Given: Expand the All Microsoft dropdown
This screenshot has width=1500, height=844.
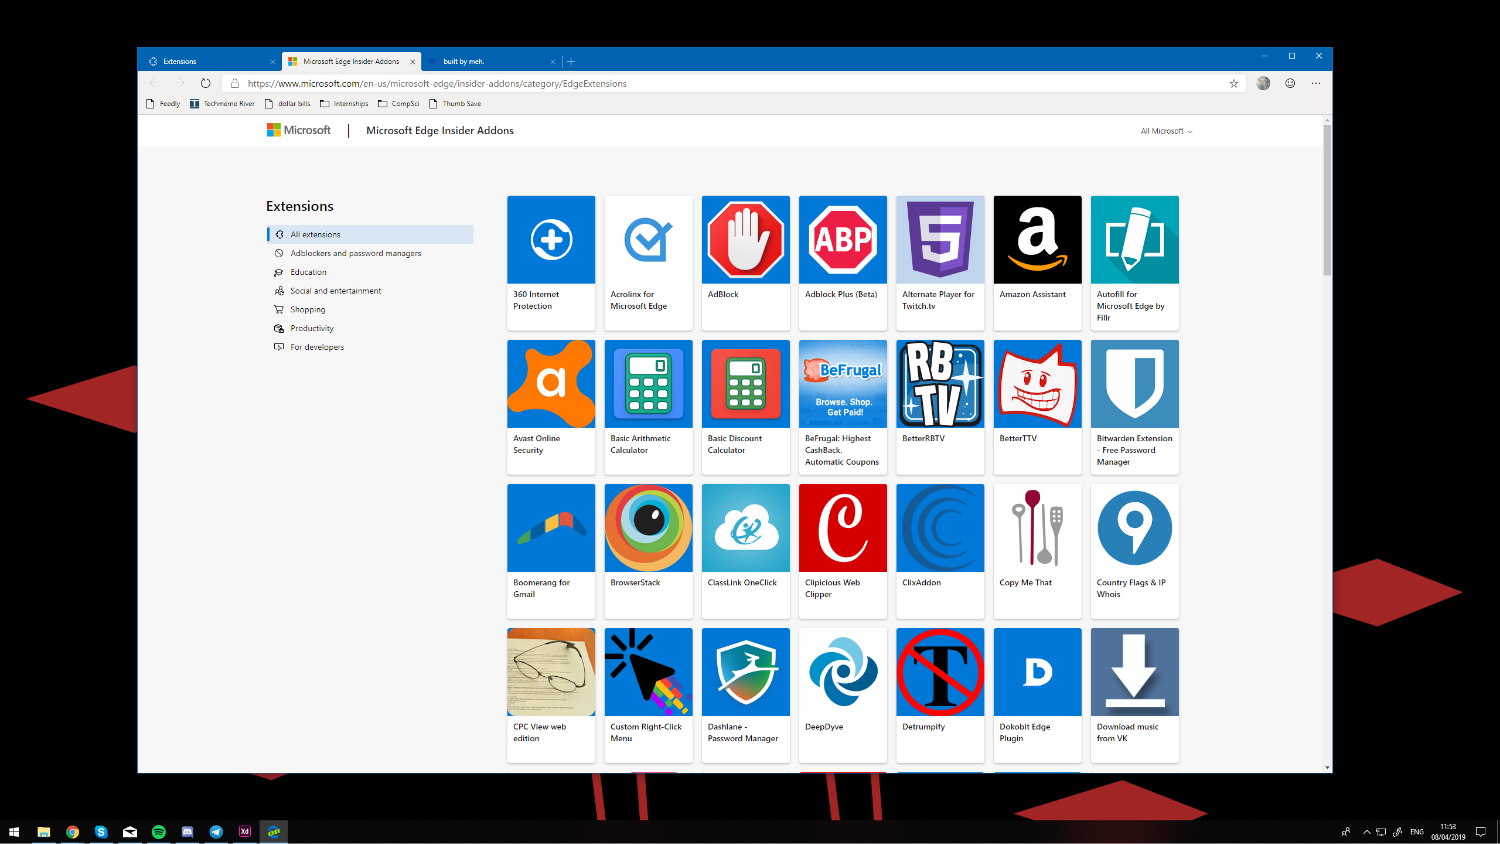Looking at the screenshot, I should point(1166,131).
